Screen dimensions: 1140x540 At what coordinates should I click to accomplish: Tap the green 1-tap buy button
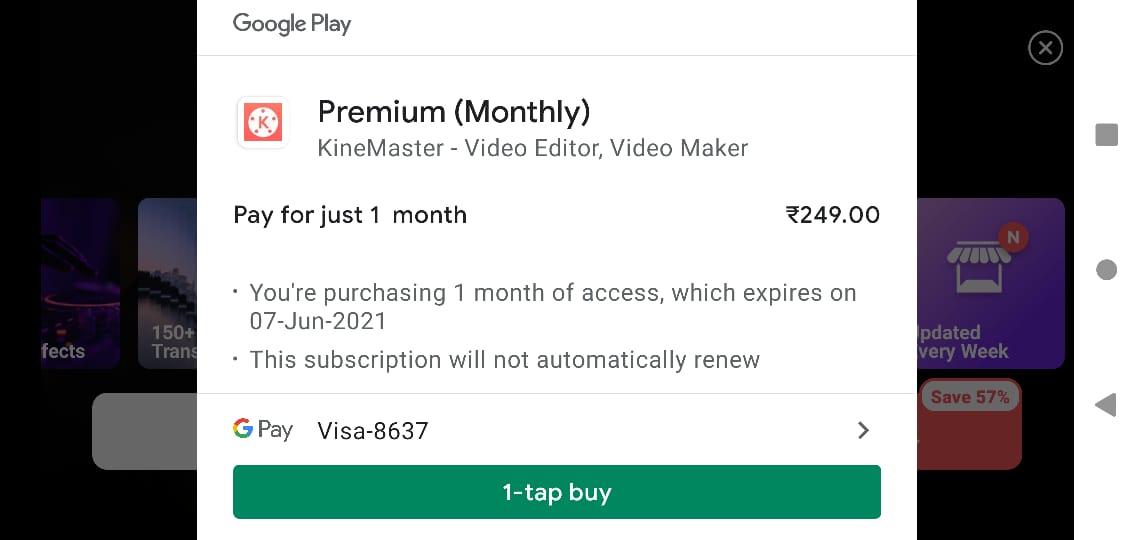[556, 492]
